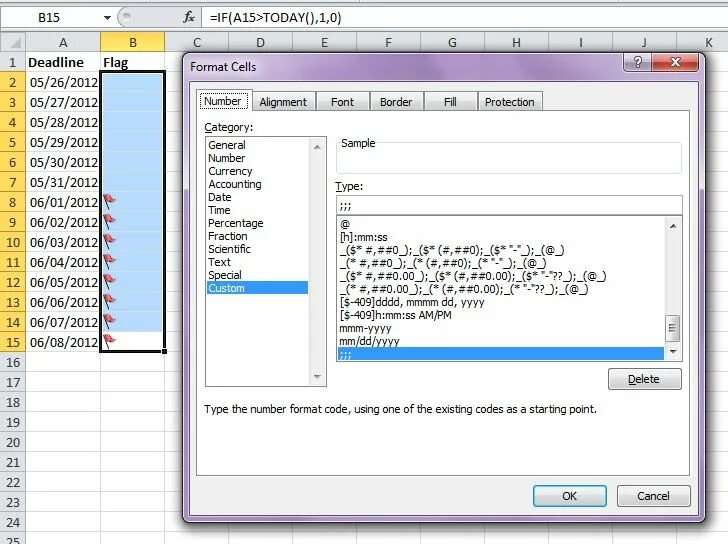This screenshot has height=544, width=728.
Task: Click the Flag header cell
Action: (132, 62)
